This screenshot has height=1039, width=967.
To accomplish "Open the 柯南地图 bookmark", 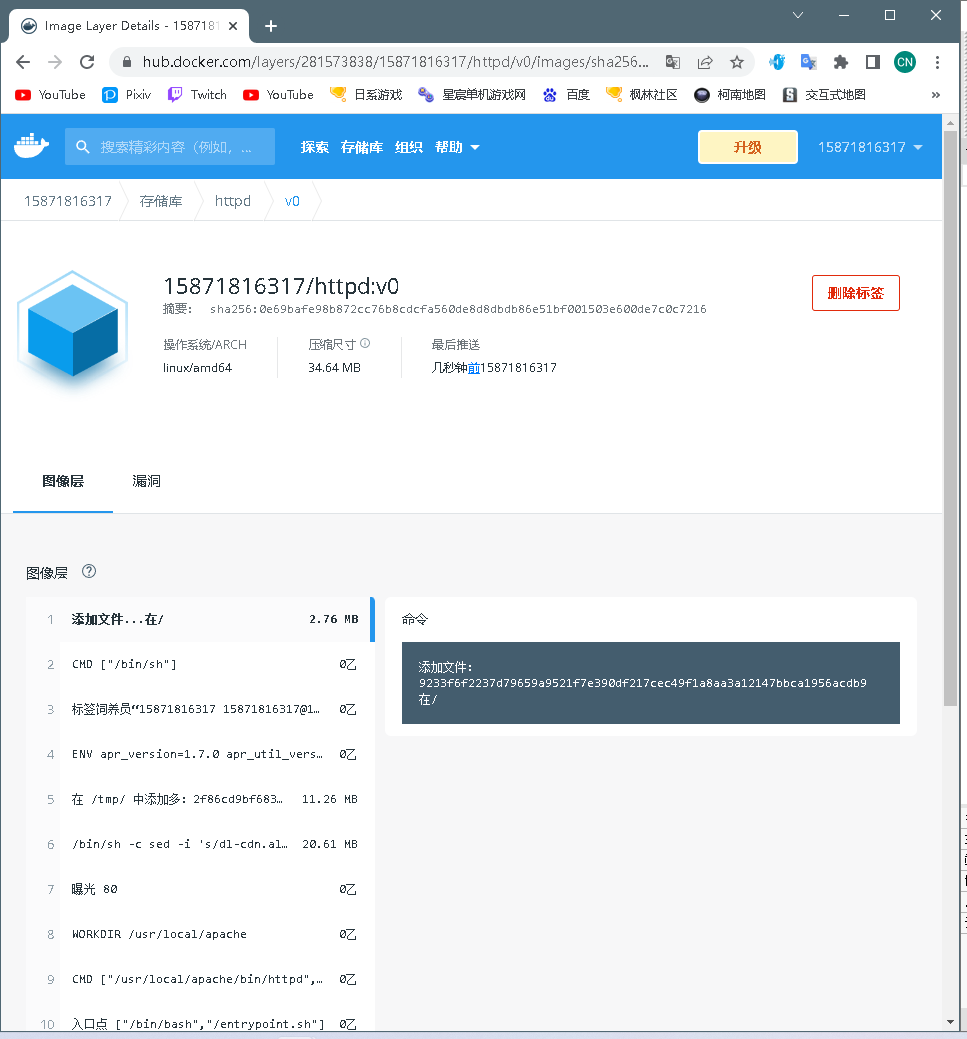I will tap(730, 95).
